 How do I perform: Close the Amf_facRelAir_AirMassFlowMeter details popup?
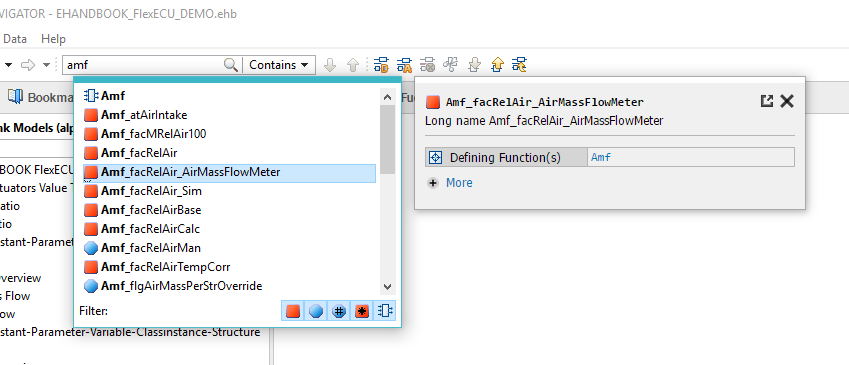[787, 101]
